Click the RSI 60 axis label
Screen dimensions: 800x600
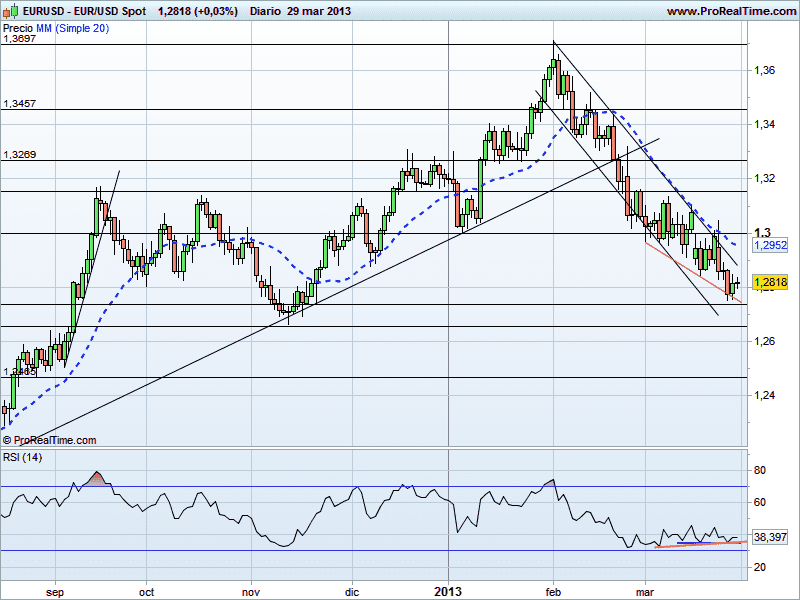click(760, 503)
